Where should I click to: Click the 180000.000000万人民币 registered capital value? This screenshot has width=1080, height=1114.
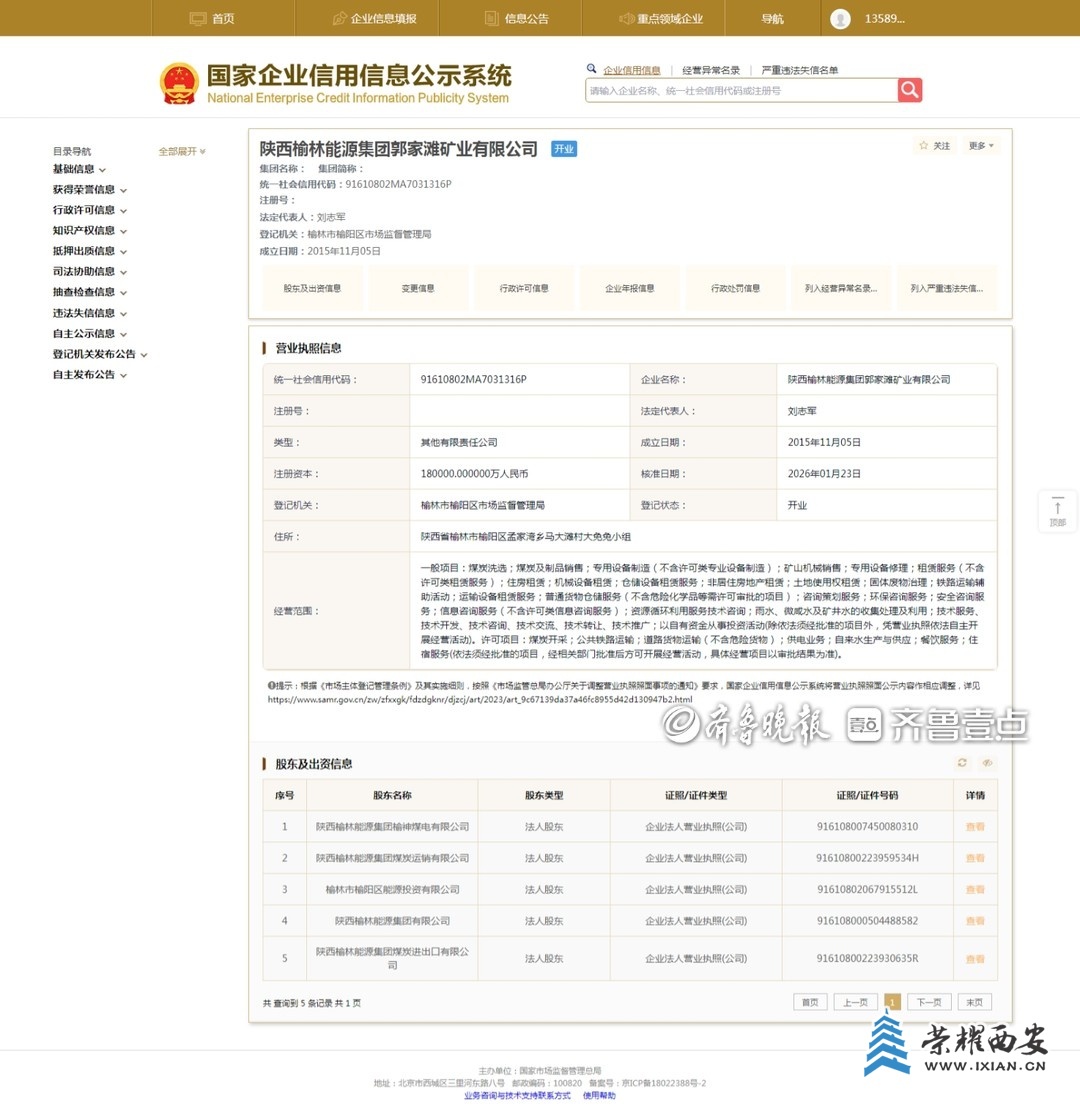(474, 474)
